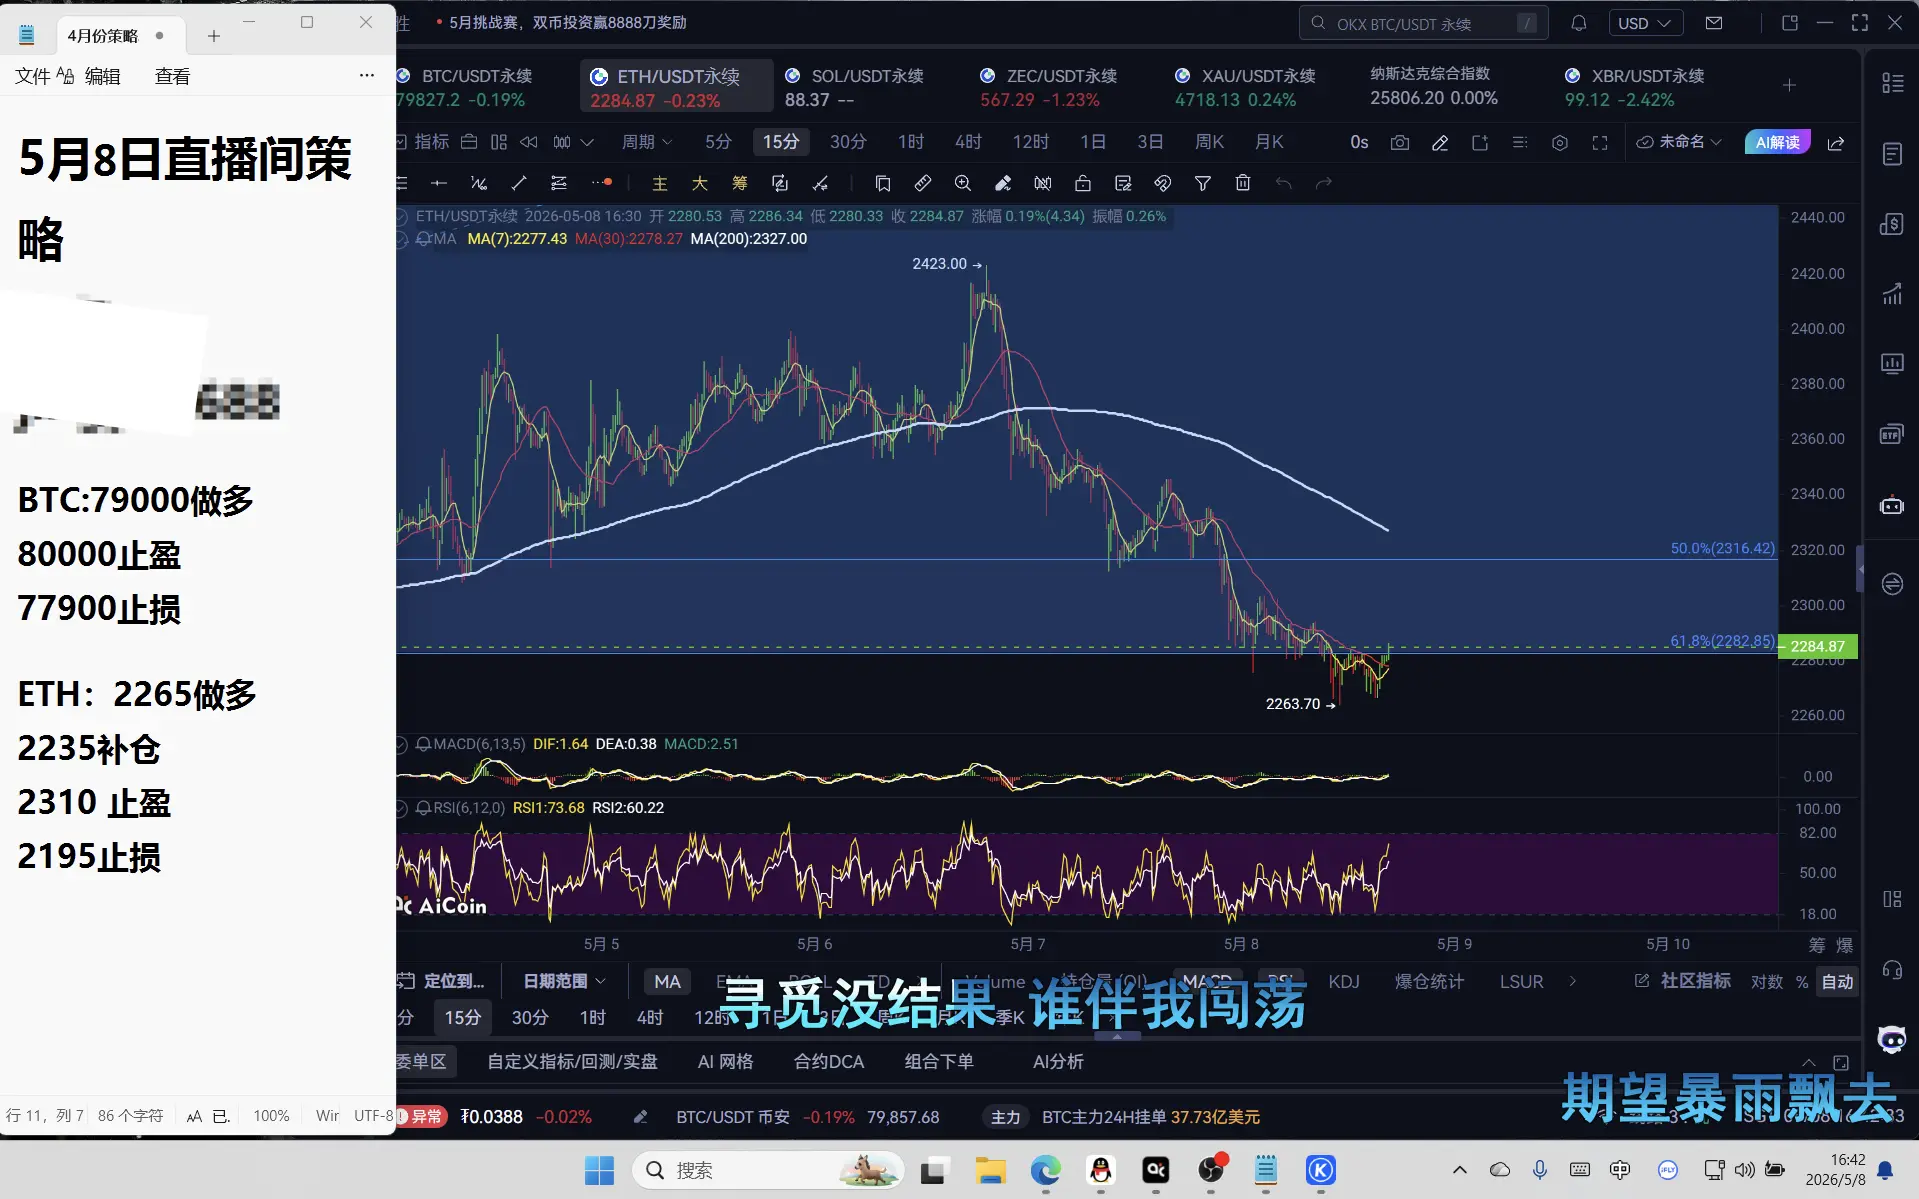
Task: Open the AI 网格 tab button
Action: pyautogui.click(x=725, y=1062)
